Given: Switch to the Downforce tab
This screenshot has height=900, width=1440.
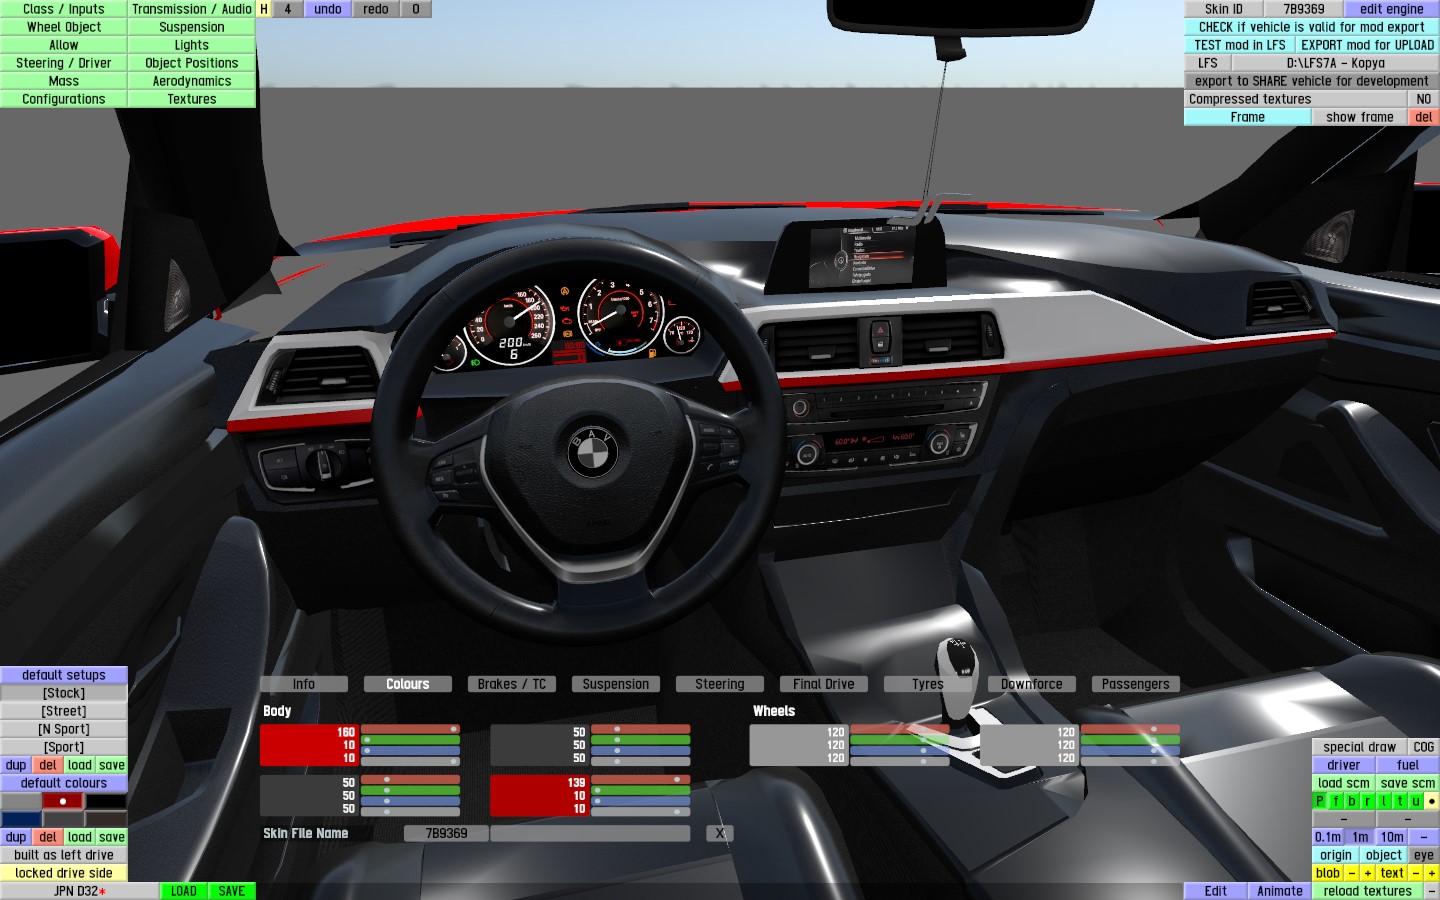Looking at the screenshot, I should tap(1032, 684).
